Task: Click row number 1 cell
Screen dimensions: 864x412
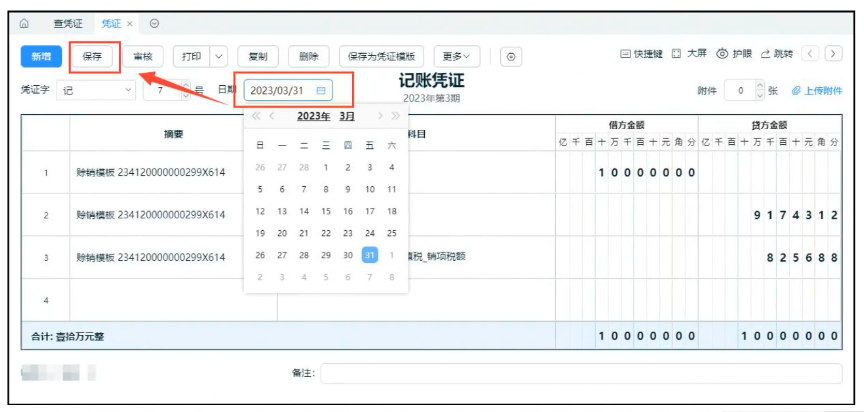Action: (x=46, y=173)
